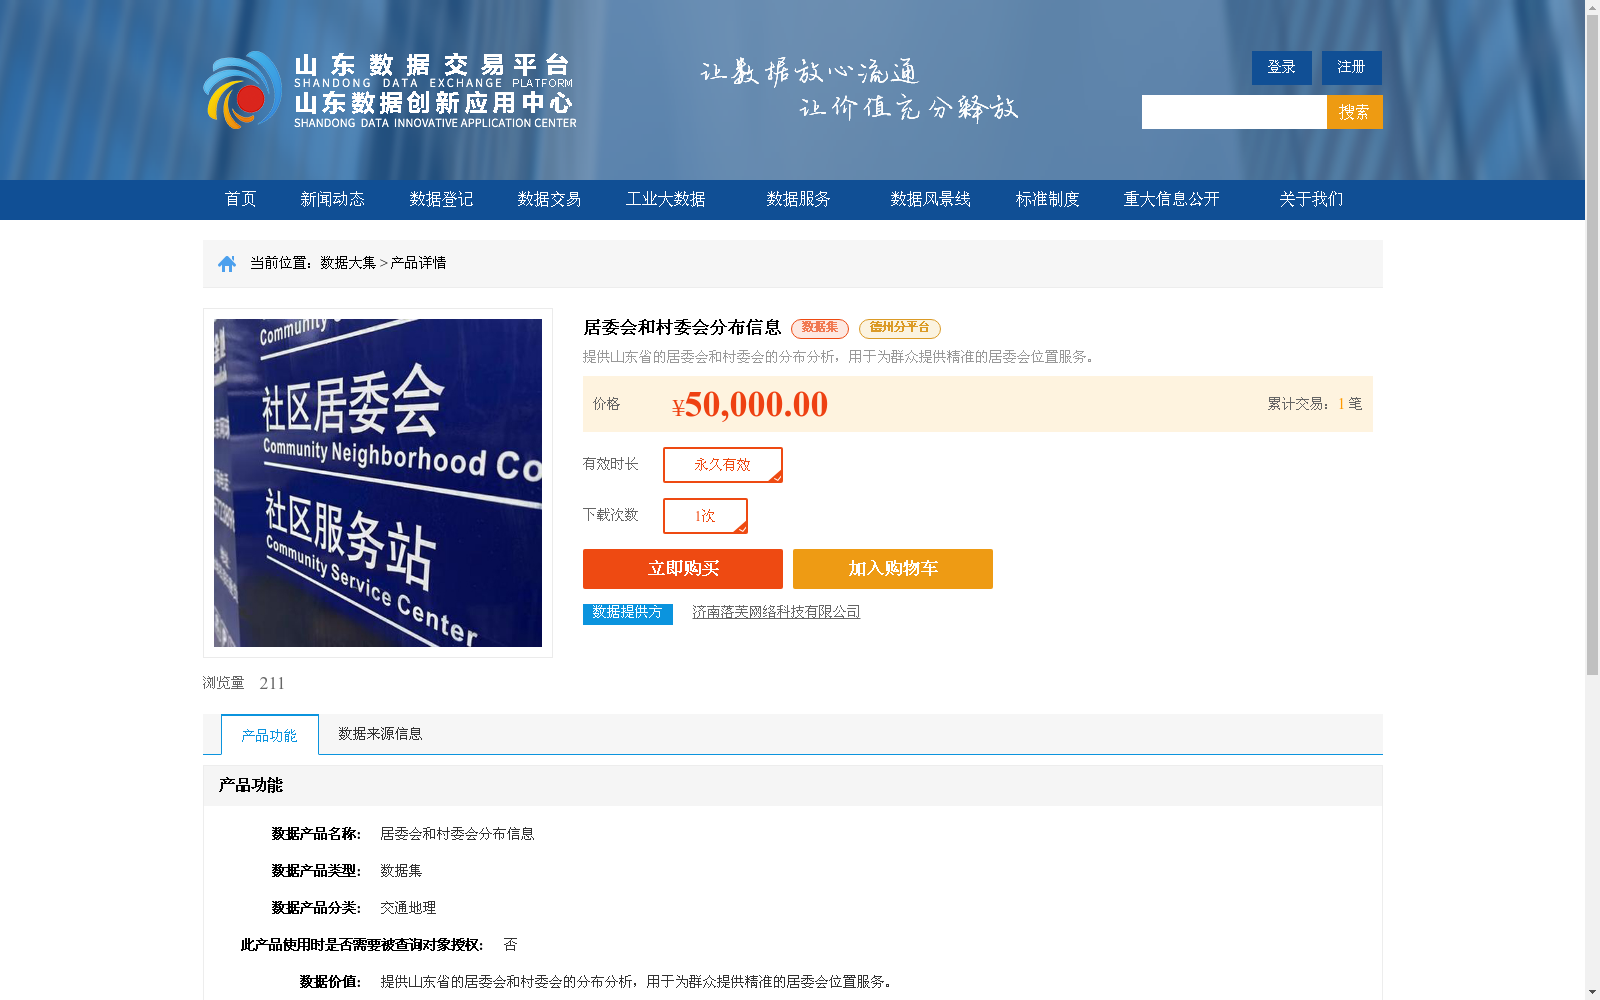This screenshot has height=1000, width=1600.
Task: Focus the header search input field
Action: 1234,112
